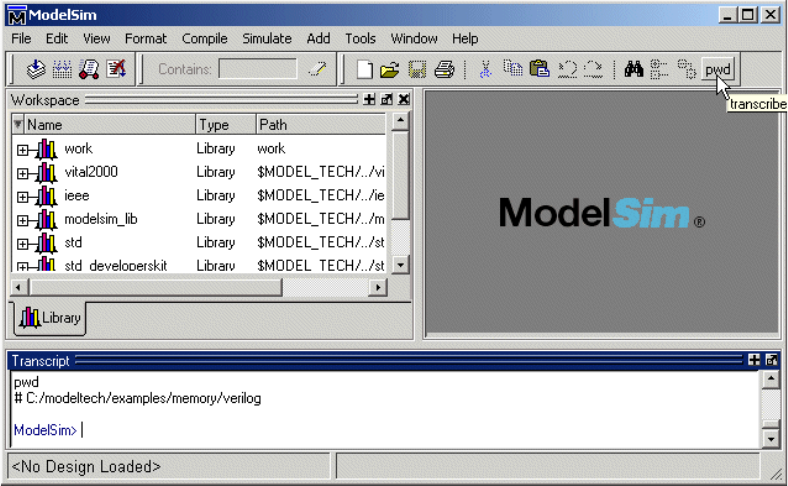Click the New file toolbar icon

(x=364, y=69)
